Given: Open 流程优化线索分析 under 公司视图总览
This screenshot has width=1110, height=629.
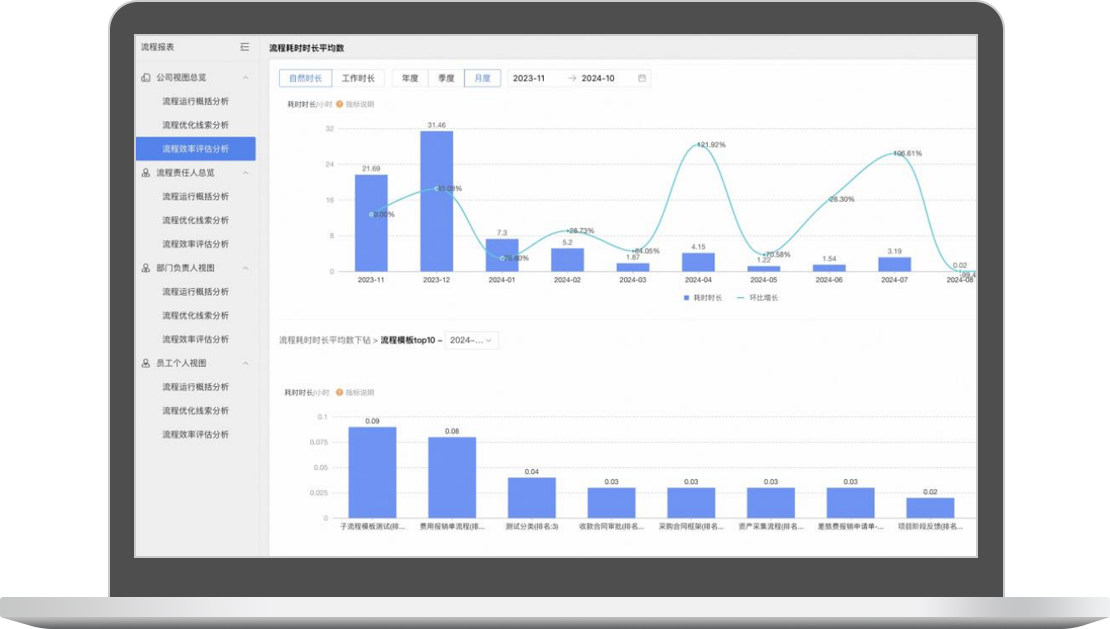Looking at the screenshot, I should [x=195, y=125].
